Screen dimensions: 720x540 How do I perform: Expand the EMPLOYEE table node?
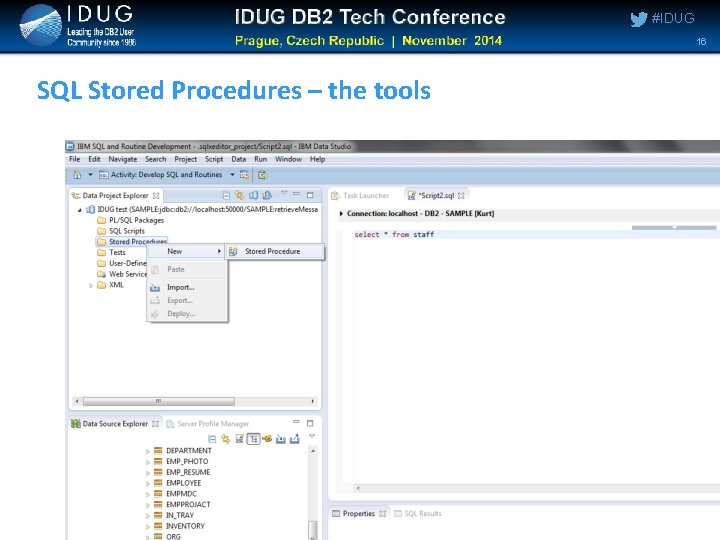147,484
